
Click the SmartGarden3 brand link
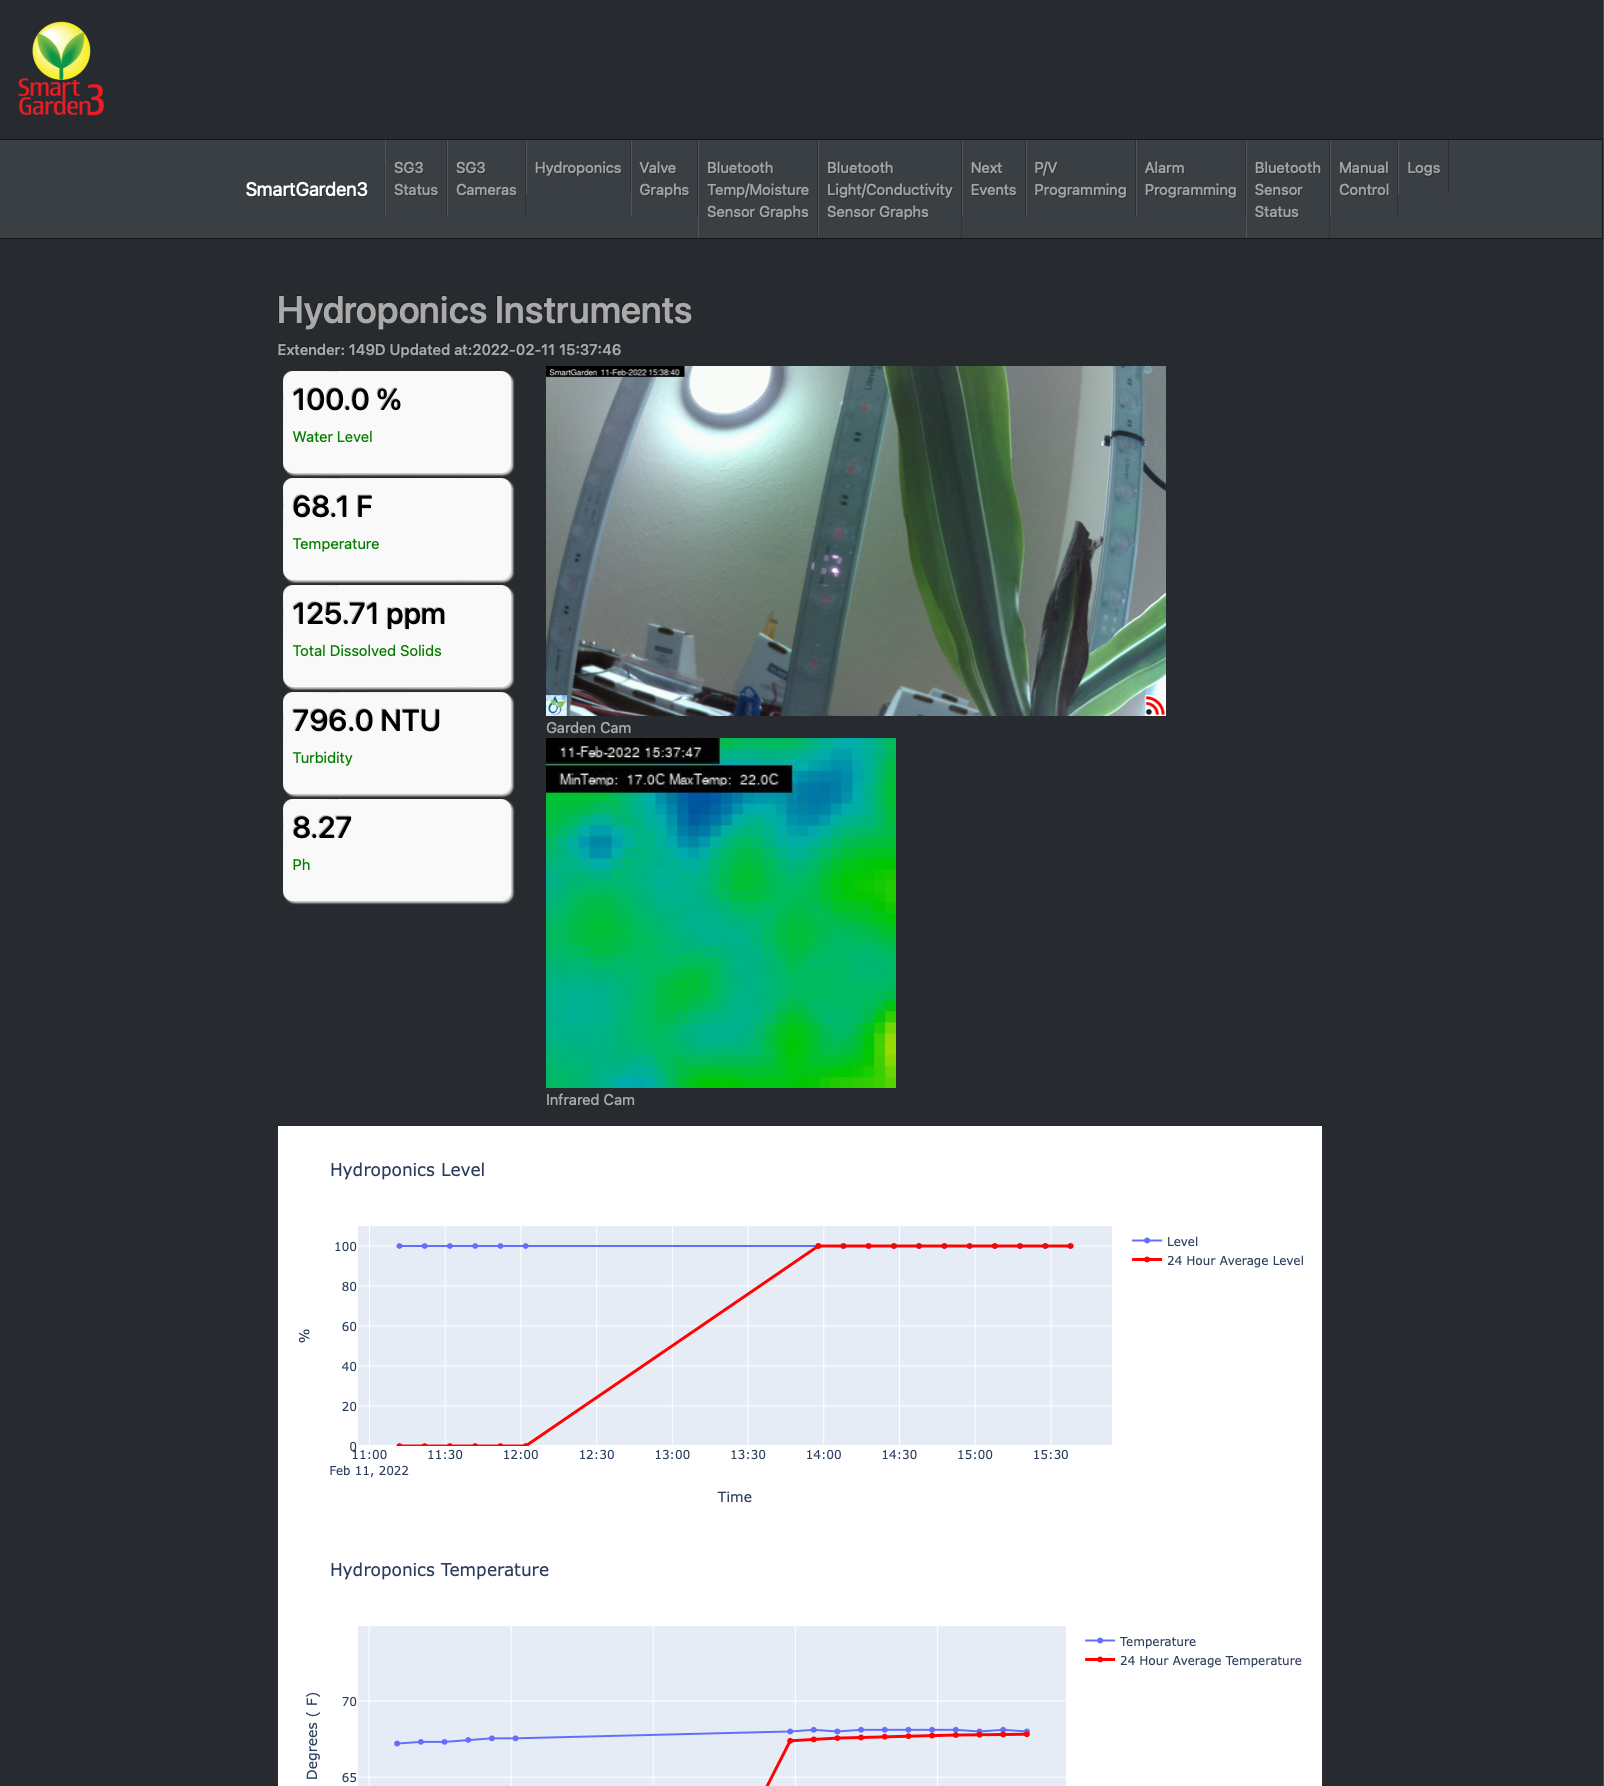pos(306,190)
